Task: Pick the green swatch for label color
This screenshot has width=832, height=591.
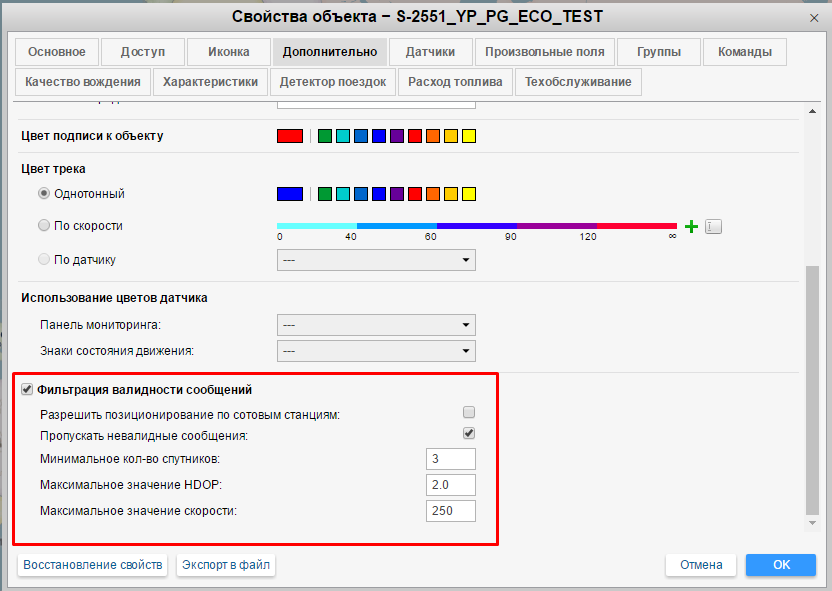Action: click(x=325, y=136)
